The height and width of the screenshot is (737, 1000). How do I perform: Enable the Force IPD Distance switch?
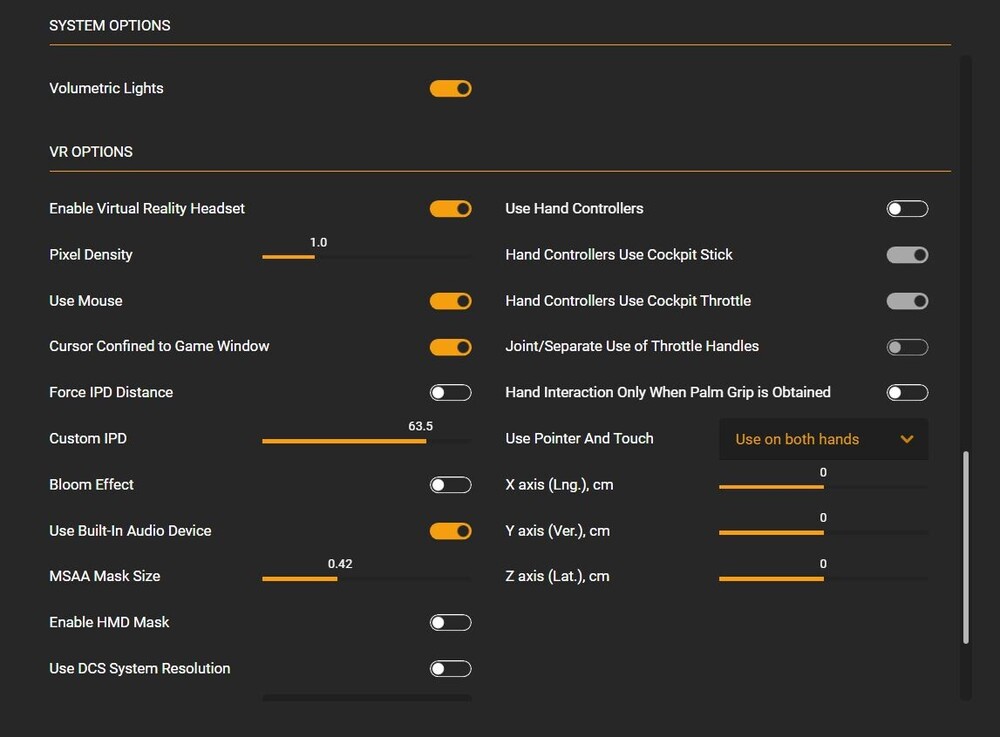click(x=450, y=393)
